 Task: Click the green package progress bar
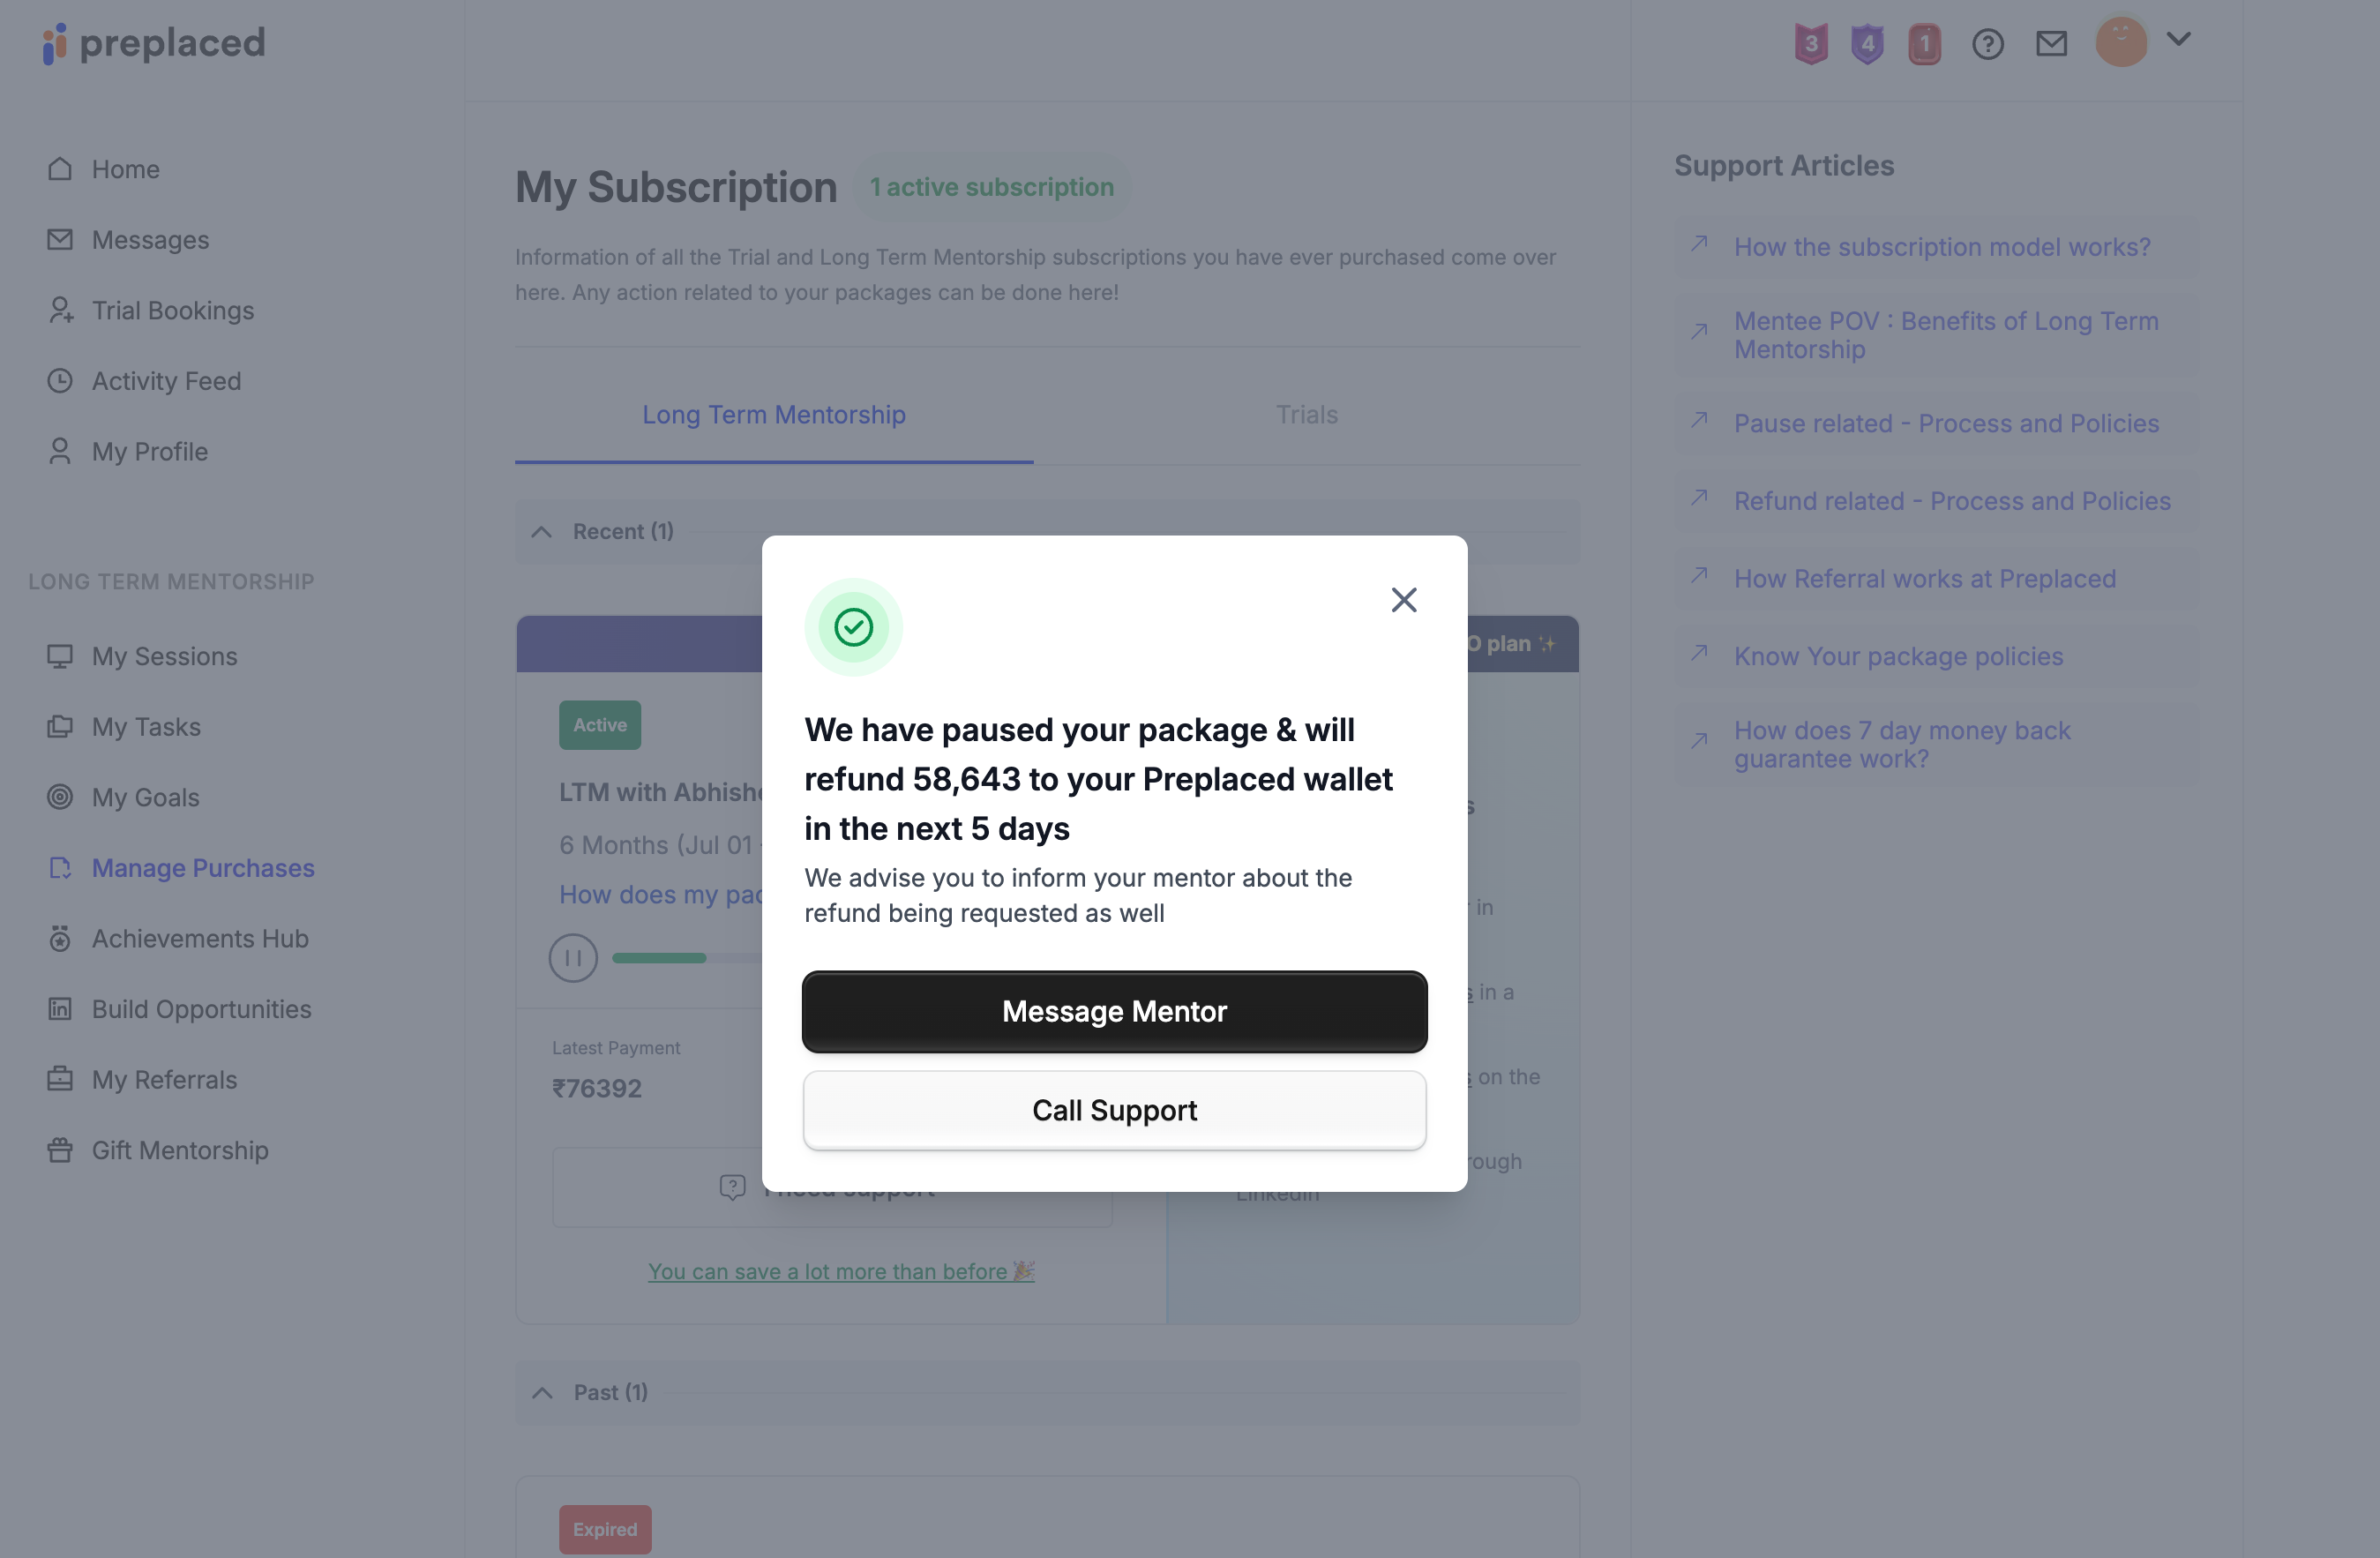[x=660, y=958]
